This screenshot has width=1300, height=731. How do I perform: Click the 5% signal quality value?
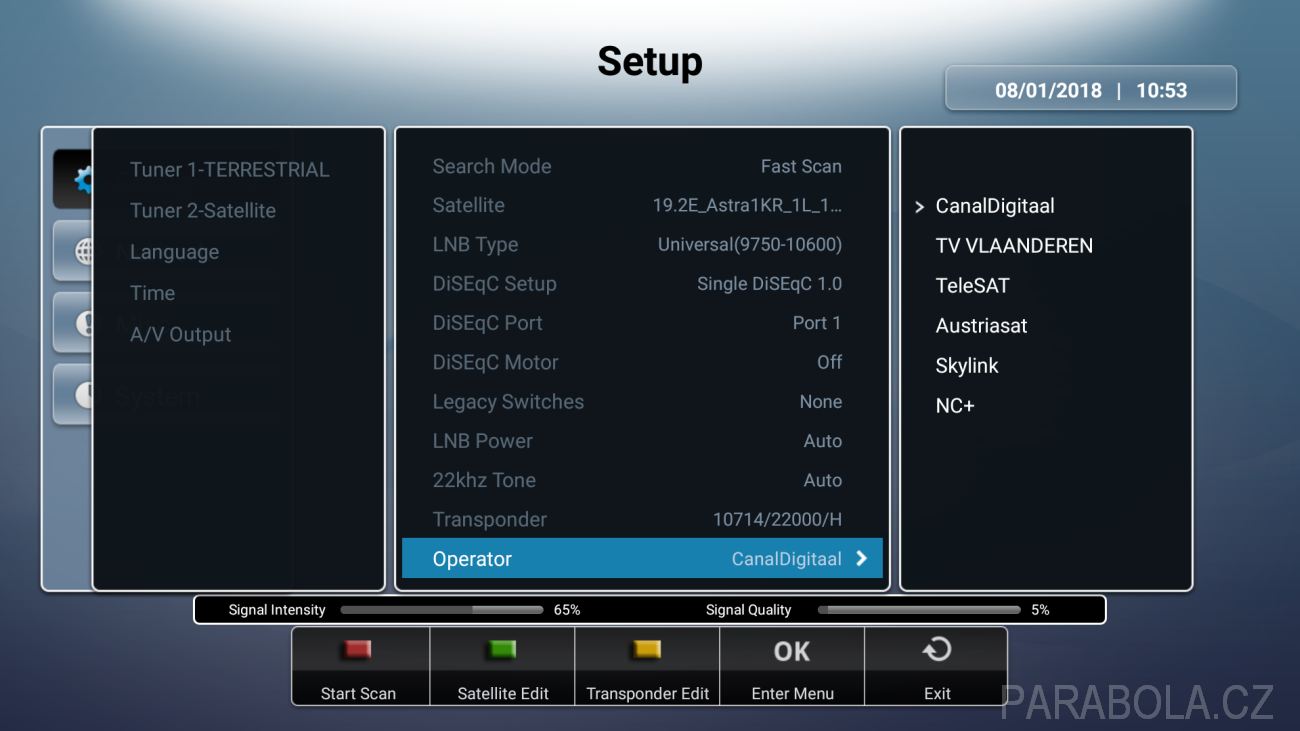(x=1040, y=610)
